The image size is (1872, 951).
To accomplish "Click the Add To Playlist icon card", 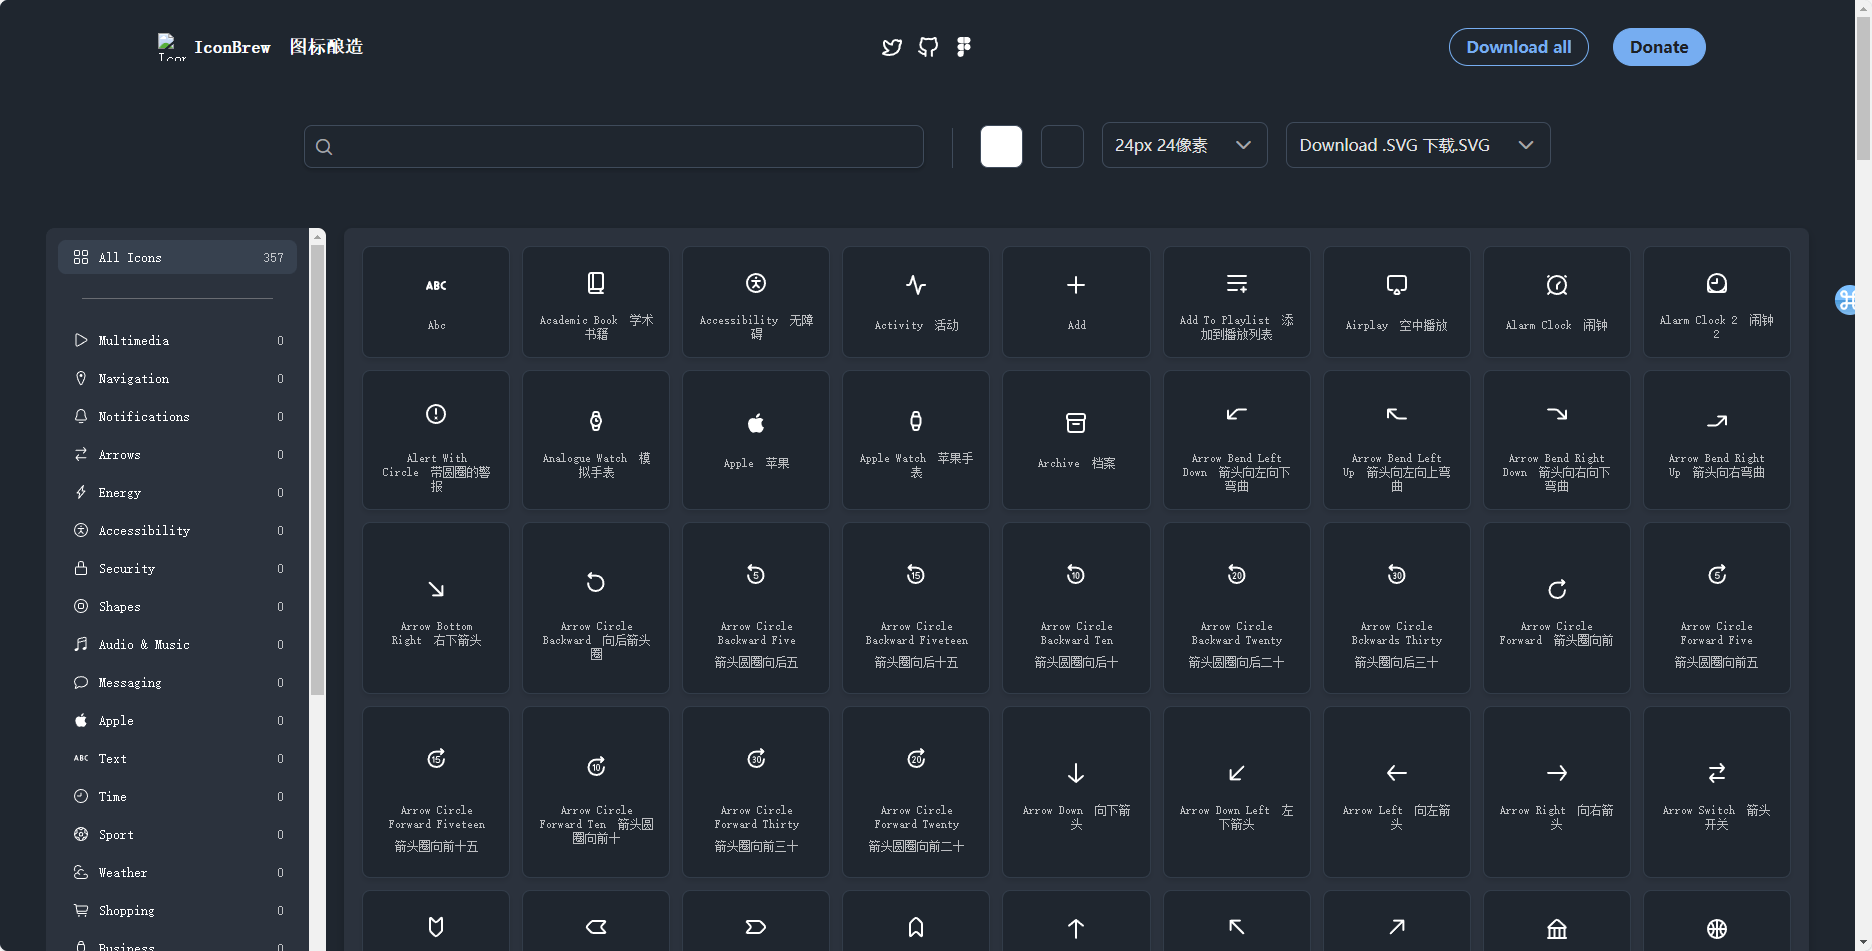I will (x=1236, y=302).
